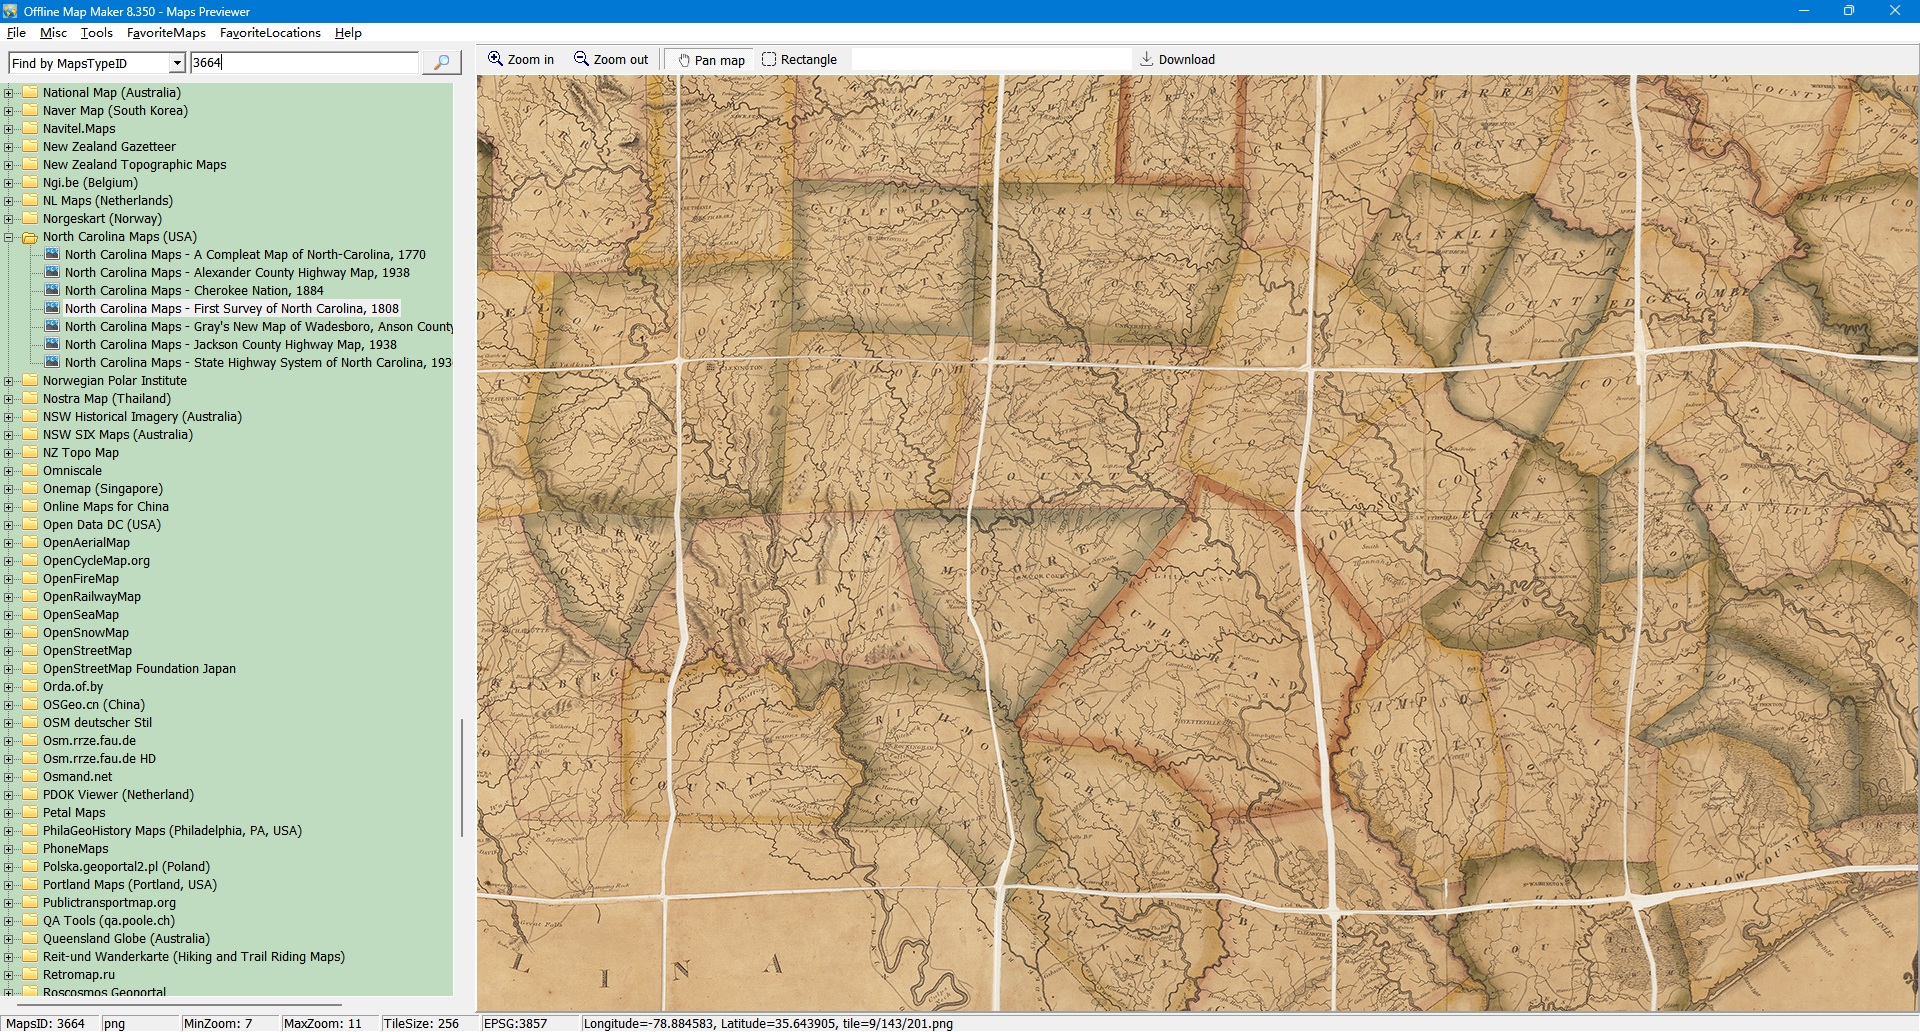The image size is (1920, 1032).
Task: Open the Tools menu
Action: pos(96,33)
